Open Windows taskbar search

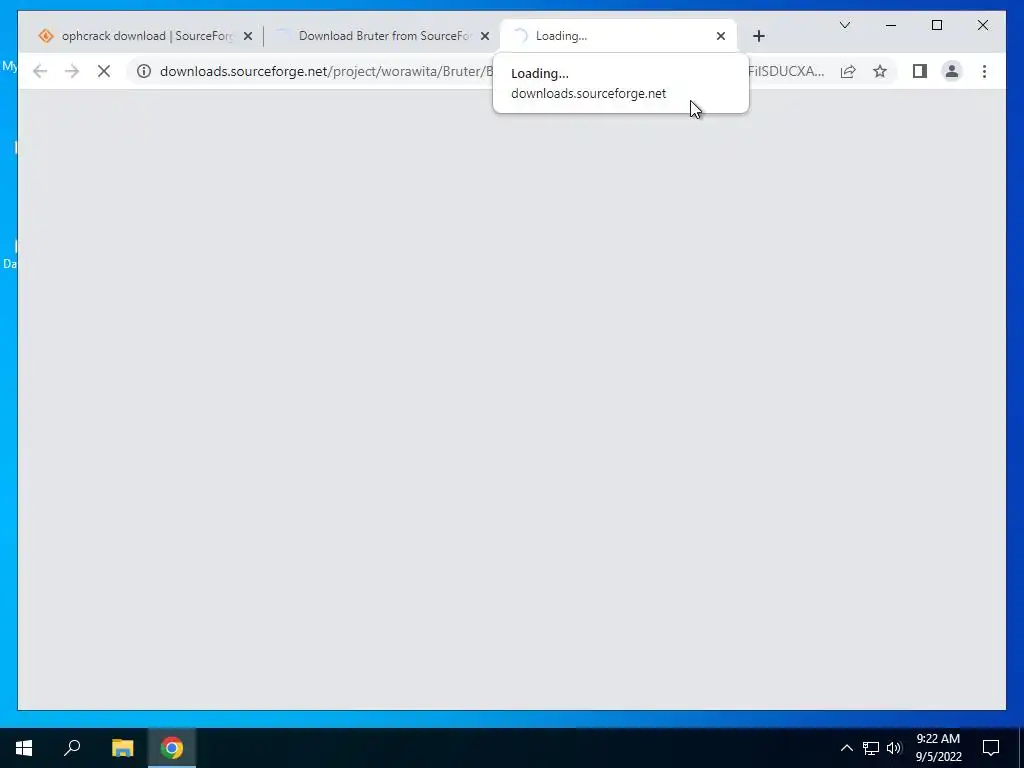[x=72, y=748]
